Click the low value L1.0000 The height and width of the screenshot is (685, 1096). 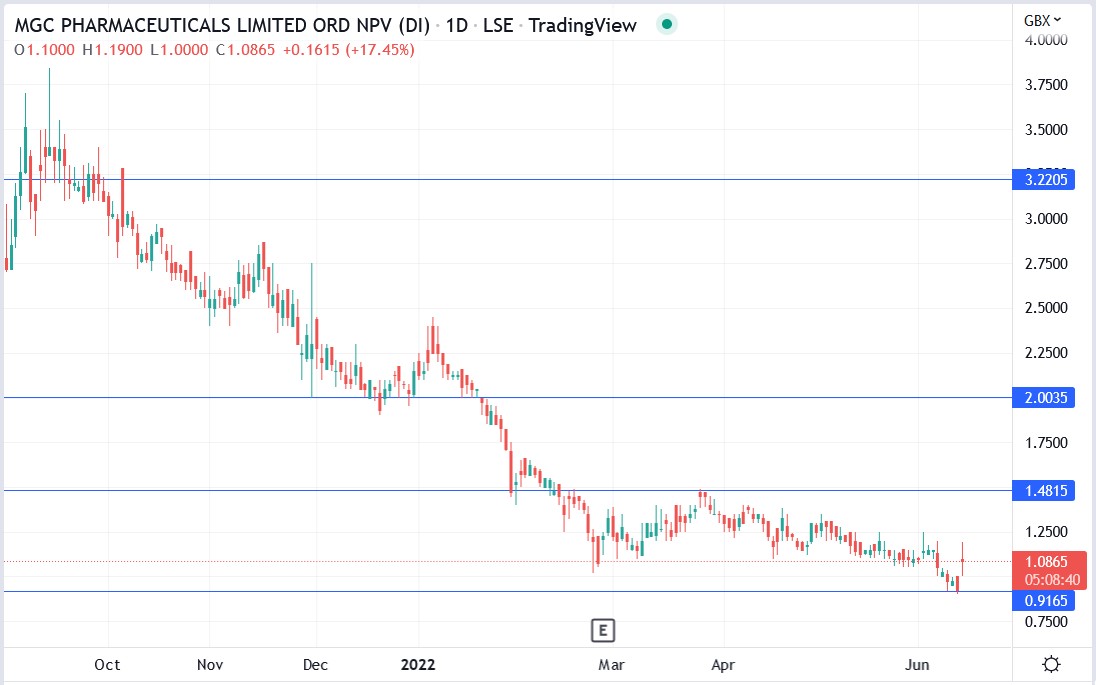pyautogui.click(x=180, y=50)
